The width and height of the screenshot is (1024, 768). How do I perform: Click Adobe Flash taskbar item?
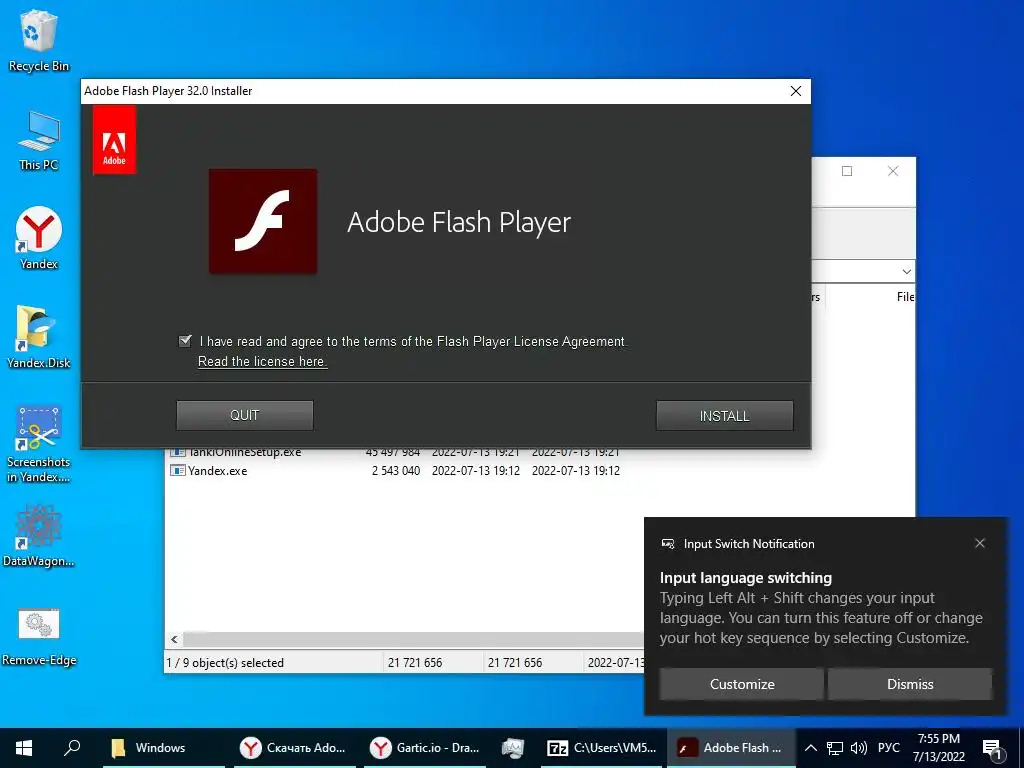(731, 748)
